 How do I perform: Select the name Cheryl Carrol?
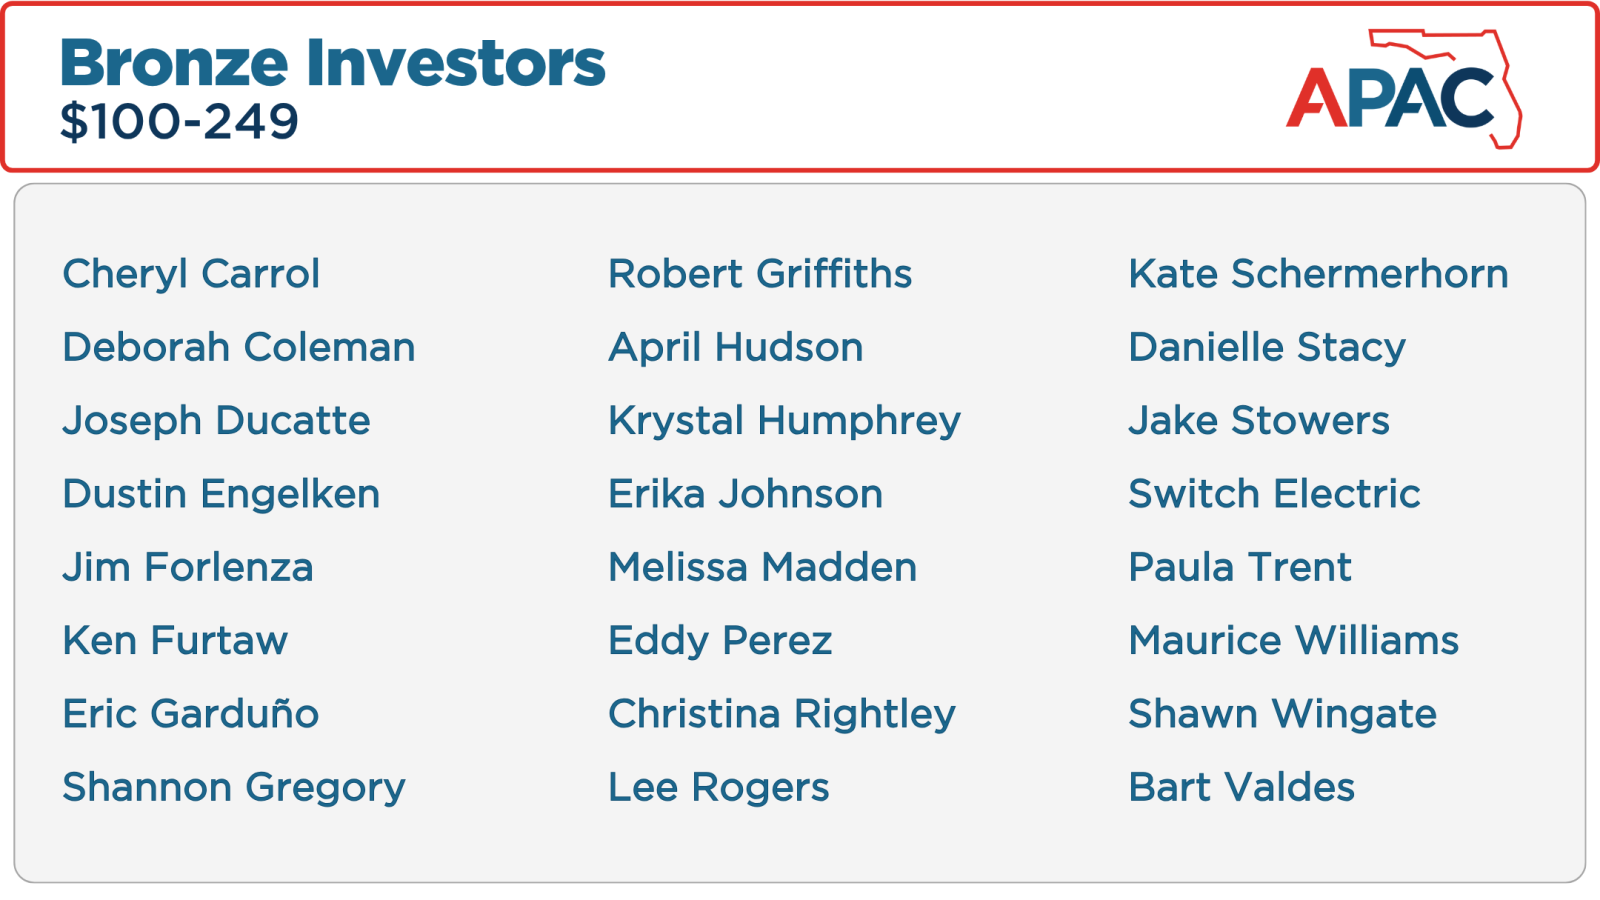[x=191, y=274]
